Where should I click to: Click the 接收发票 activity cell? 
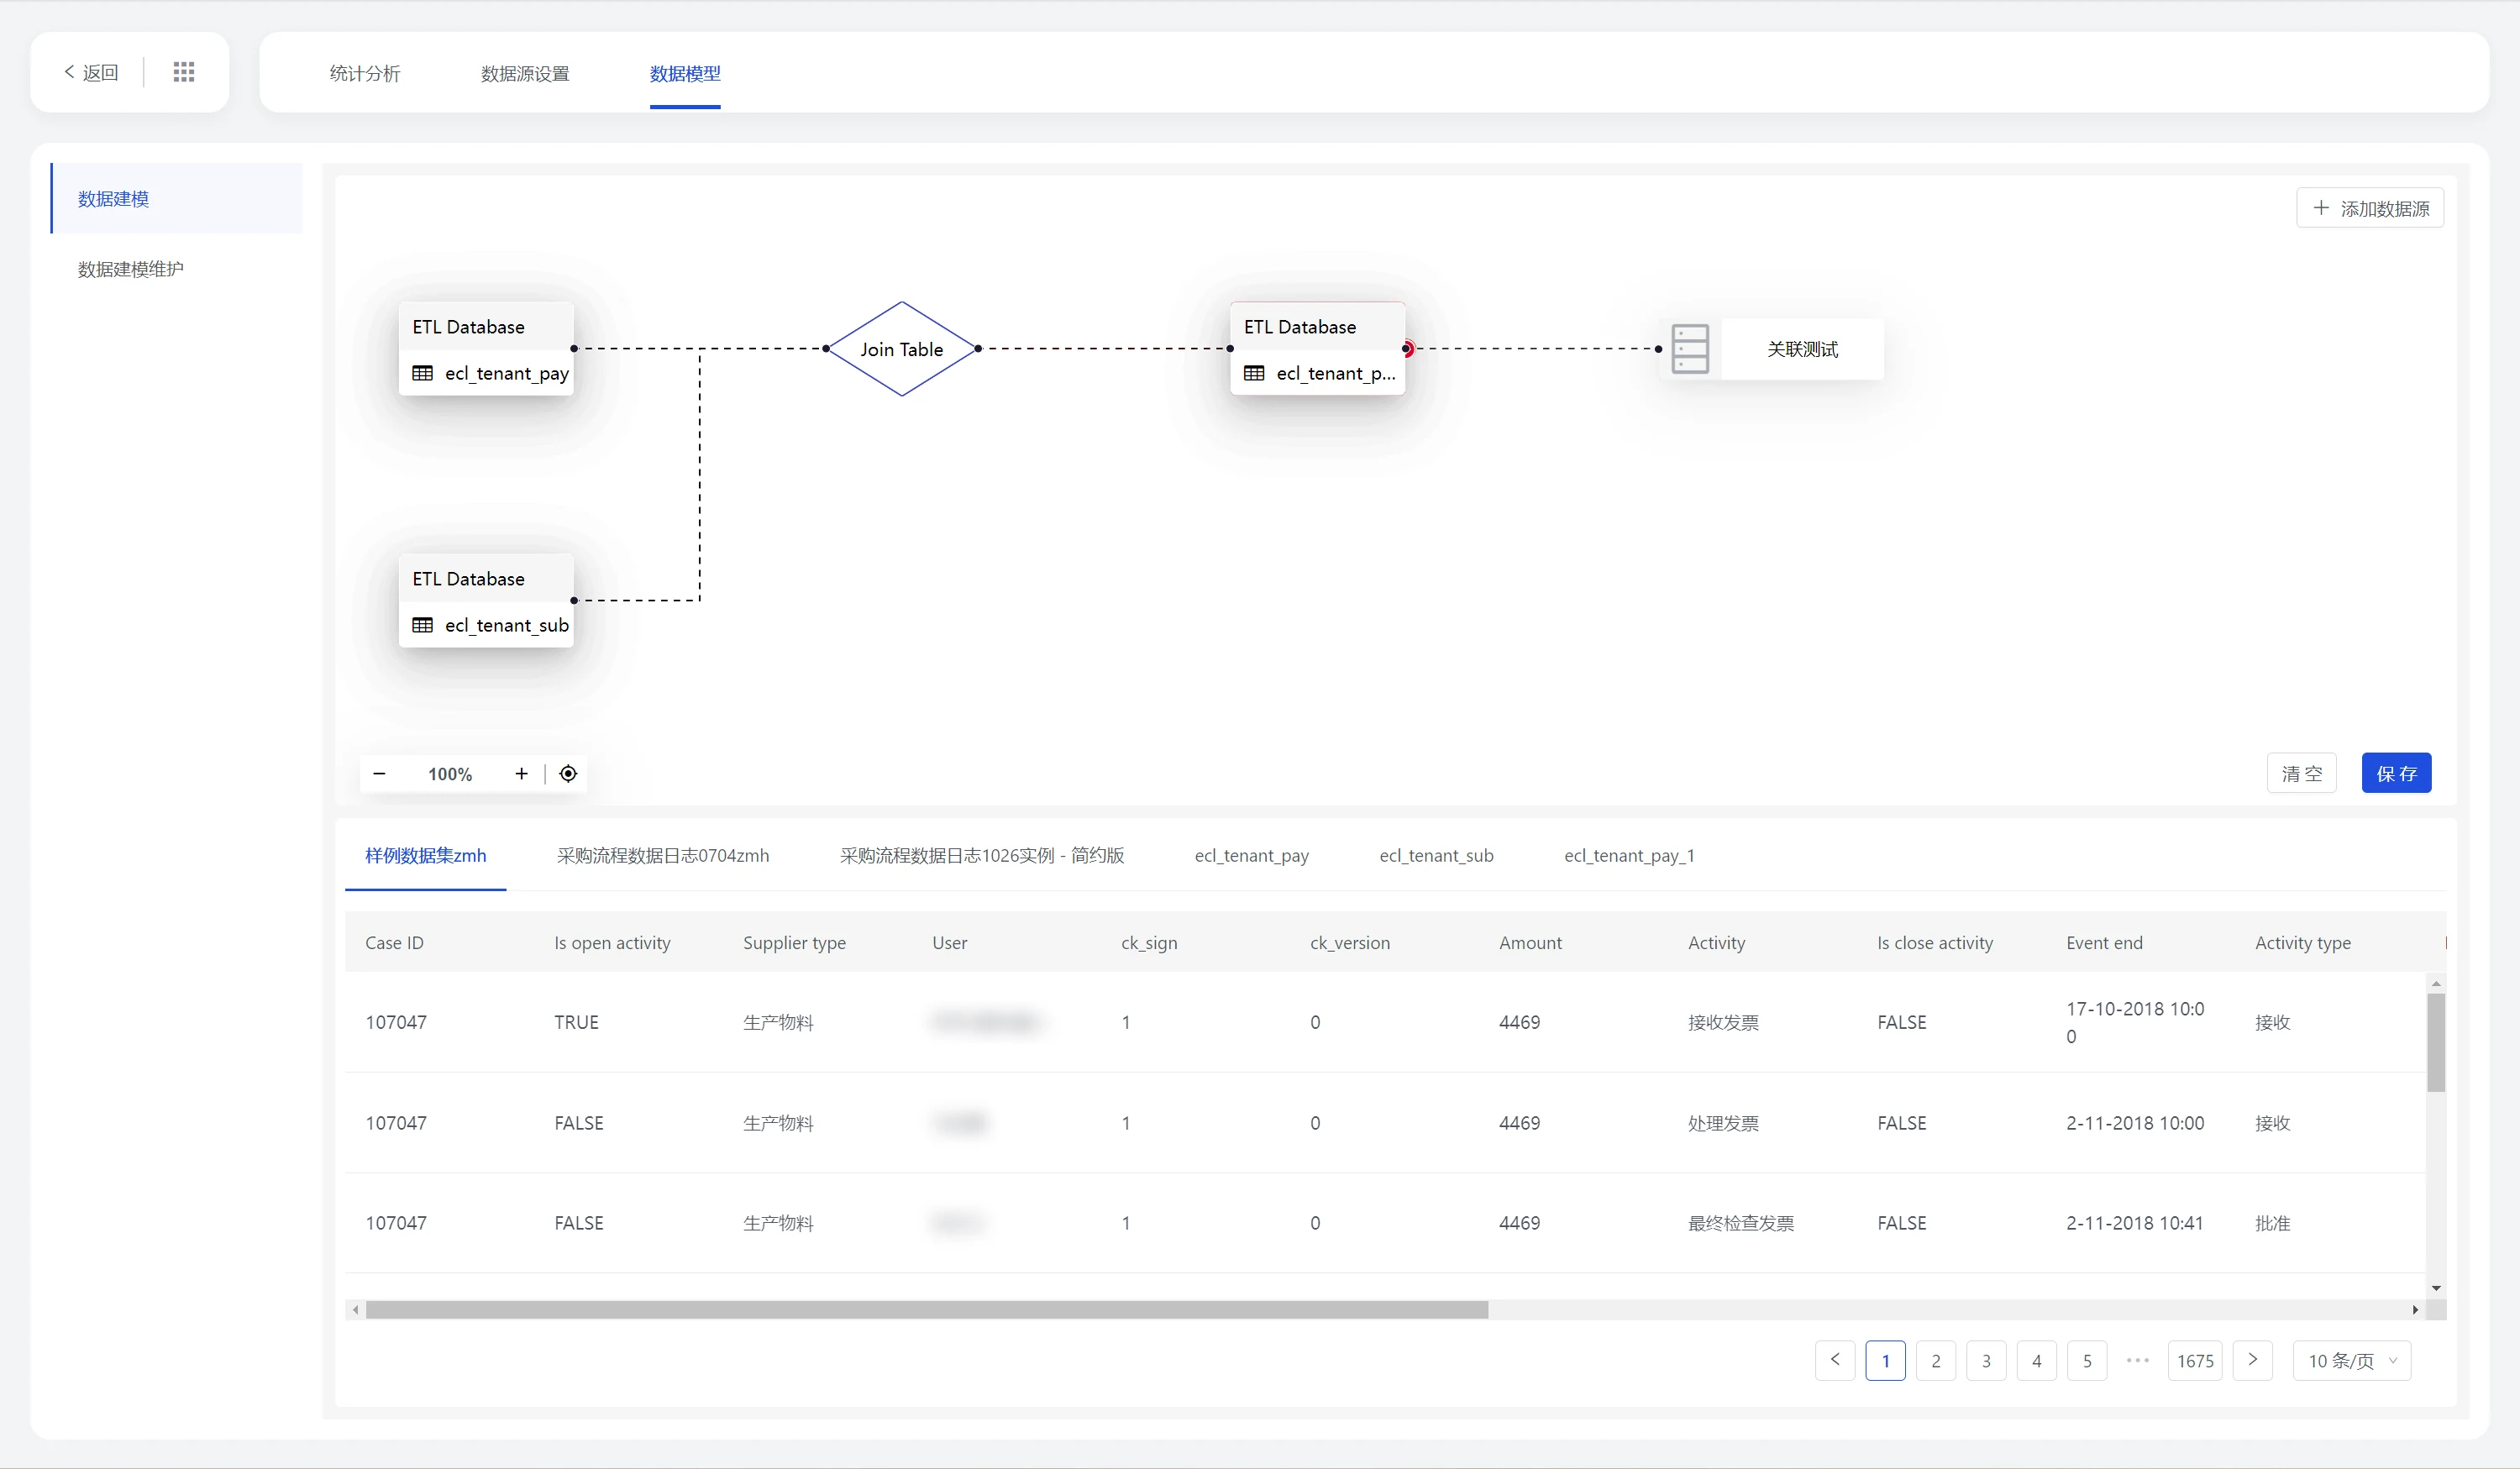(1723, 1022)
